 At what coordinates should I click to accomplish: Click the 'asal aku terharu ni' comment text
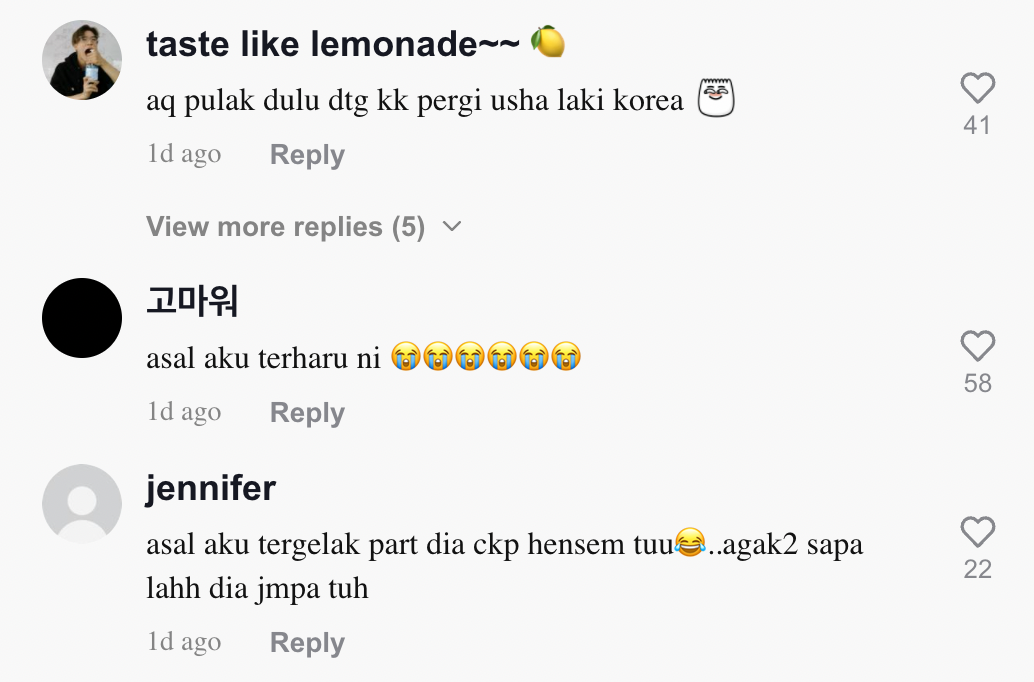[263, 358]
